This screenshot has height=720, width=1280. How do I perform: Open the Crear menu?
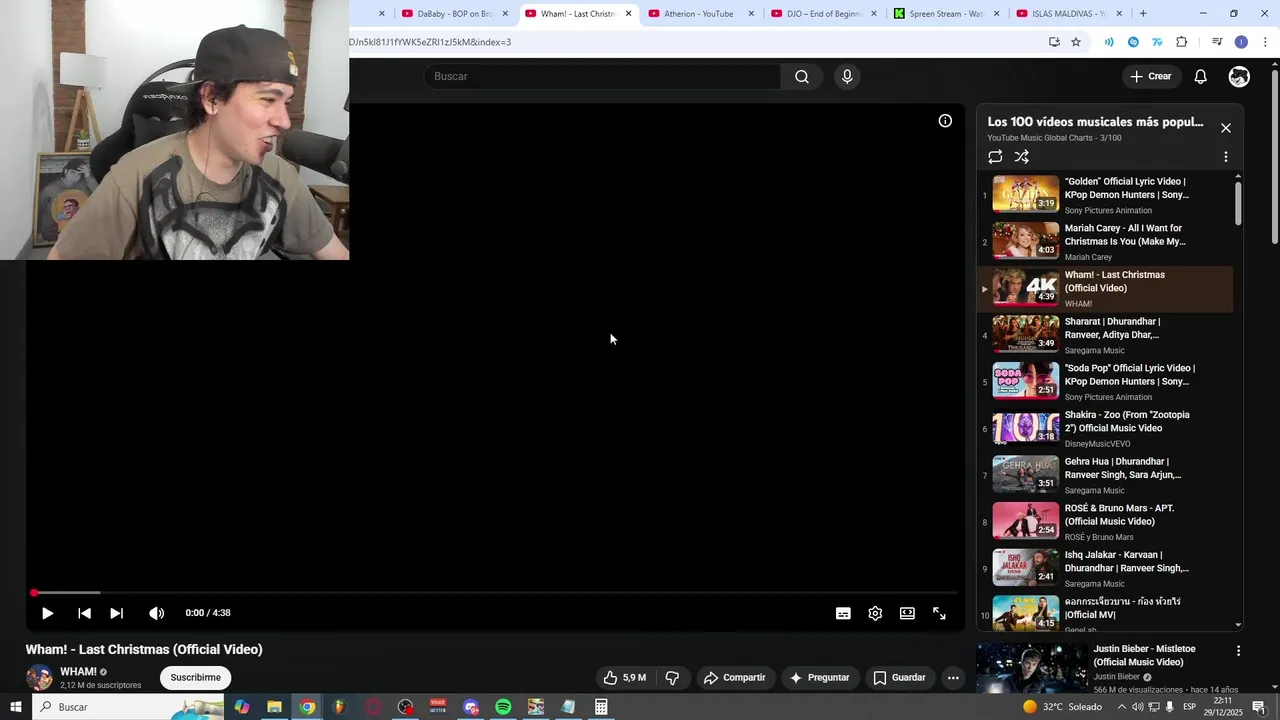[x=1150, y=76]
